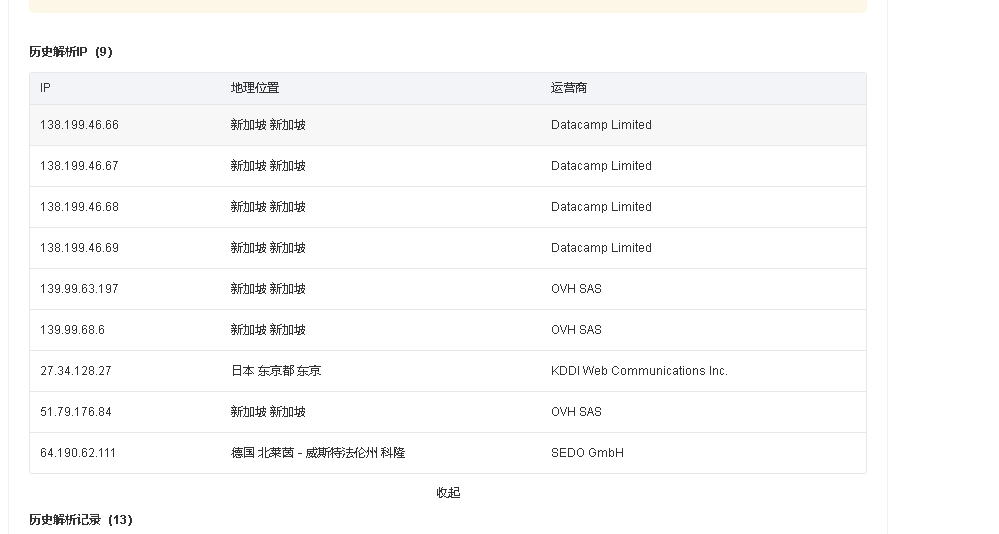999x534 pixels.
Task: Click the 地理位置 column header
Action: pyautogui.click(x=255, y=88)
